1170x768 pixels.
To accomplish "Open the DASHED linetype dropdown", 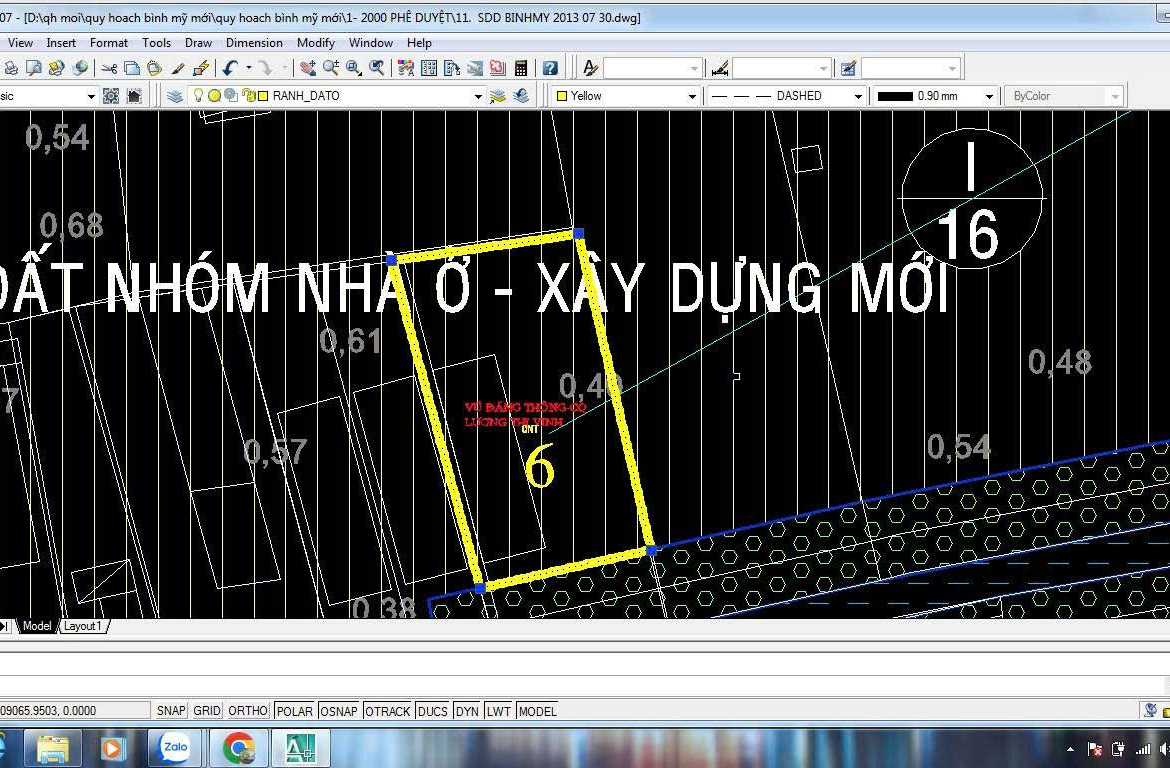I will click(x=857, y=96).
